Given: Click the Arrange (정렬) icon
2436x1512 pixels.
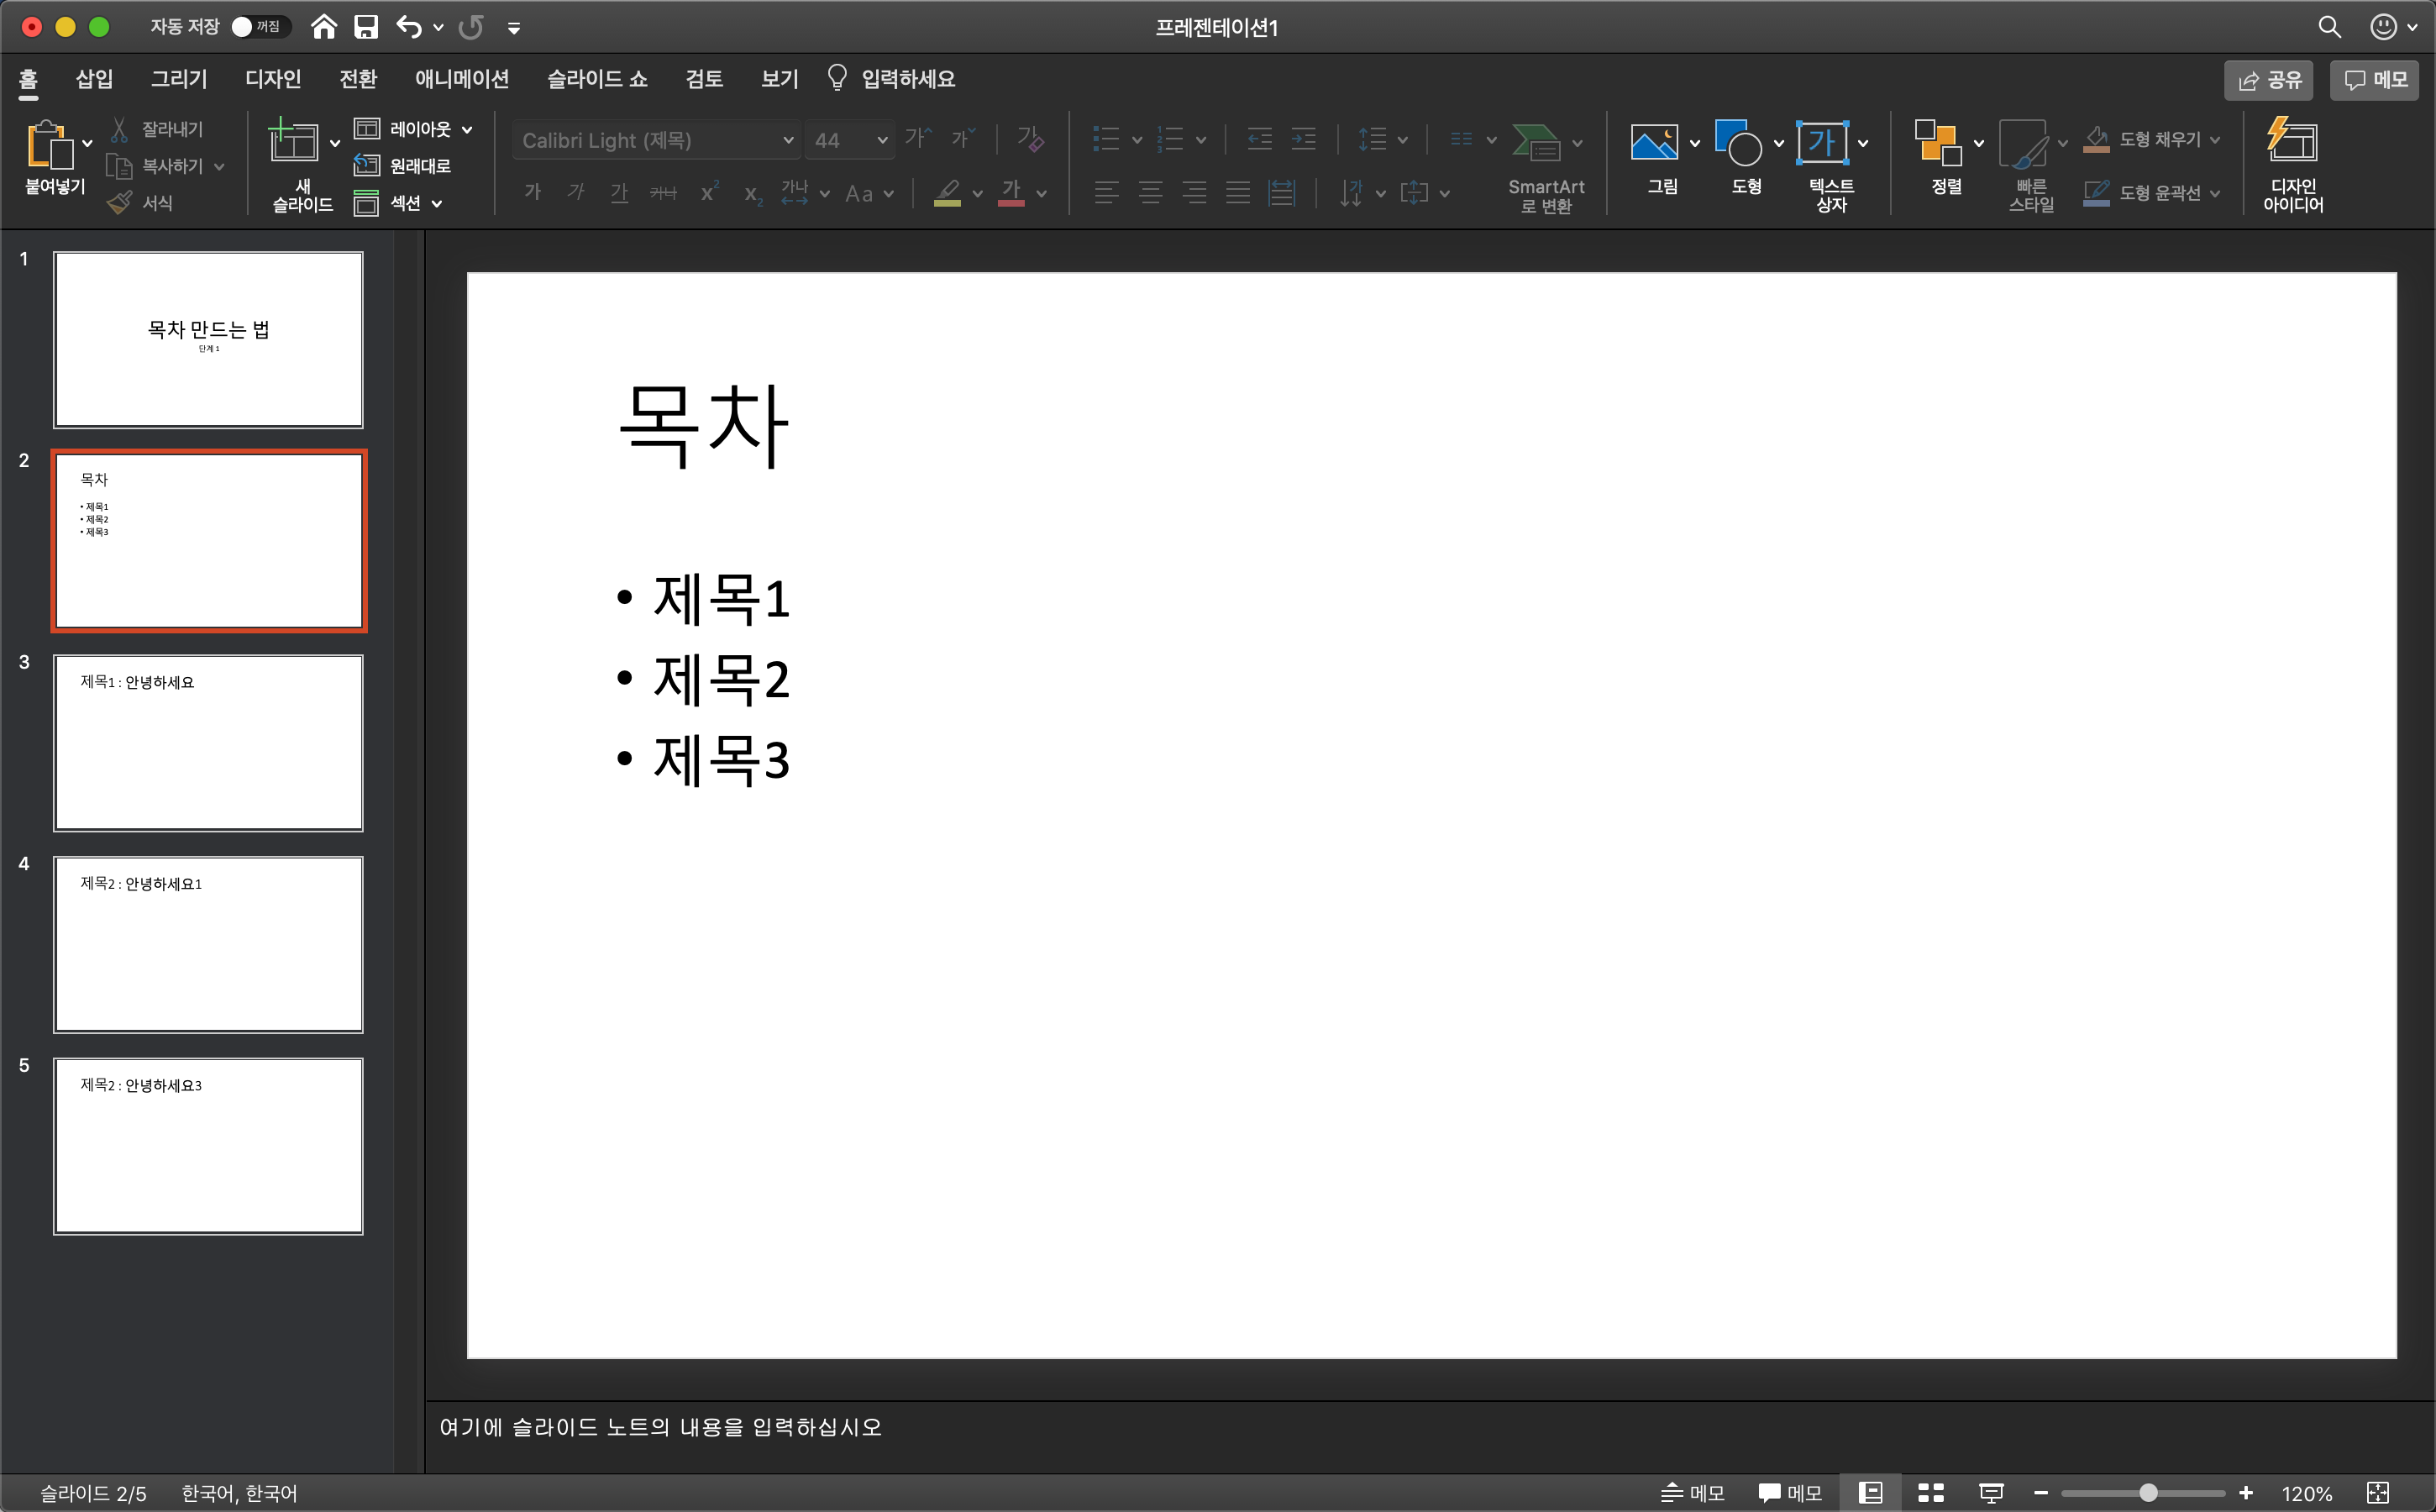Looking at the screenshot, I should (1937, 142).
